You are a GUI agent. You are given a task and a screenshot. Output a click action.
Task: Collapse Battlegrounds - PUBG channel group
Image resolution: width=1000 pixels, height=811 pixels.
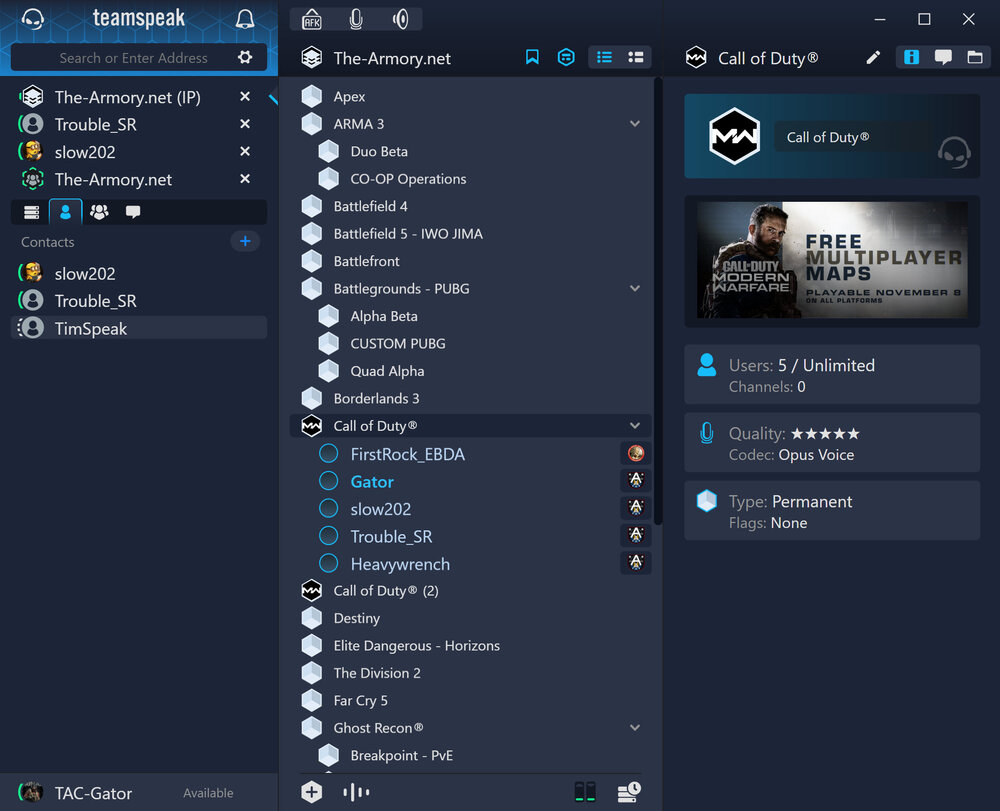pos(635,288)
